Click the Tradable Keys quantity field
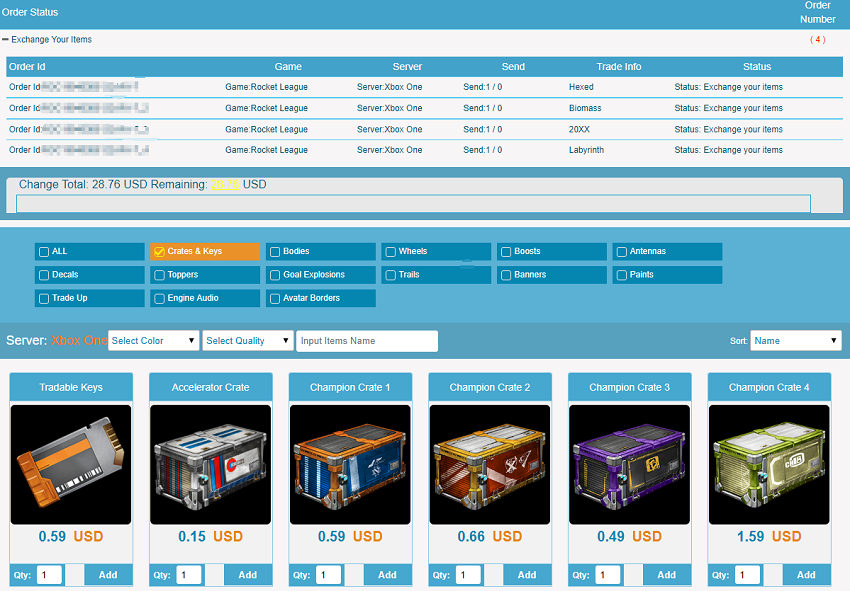This screenshot has width=850, height=591. [49, 575]
